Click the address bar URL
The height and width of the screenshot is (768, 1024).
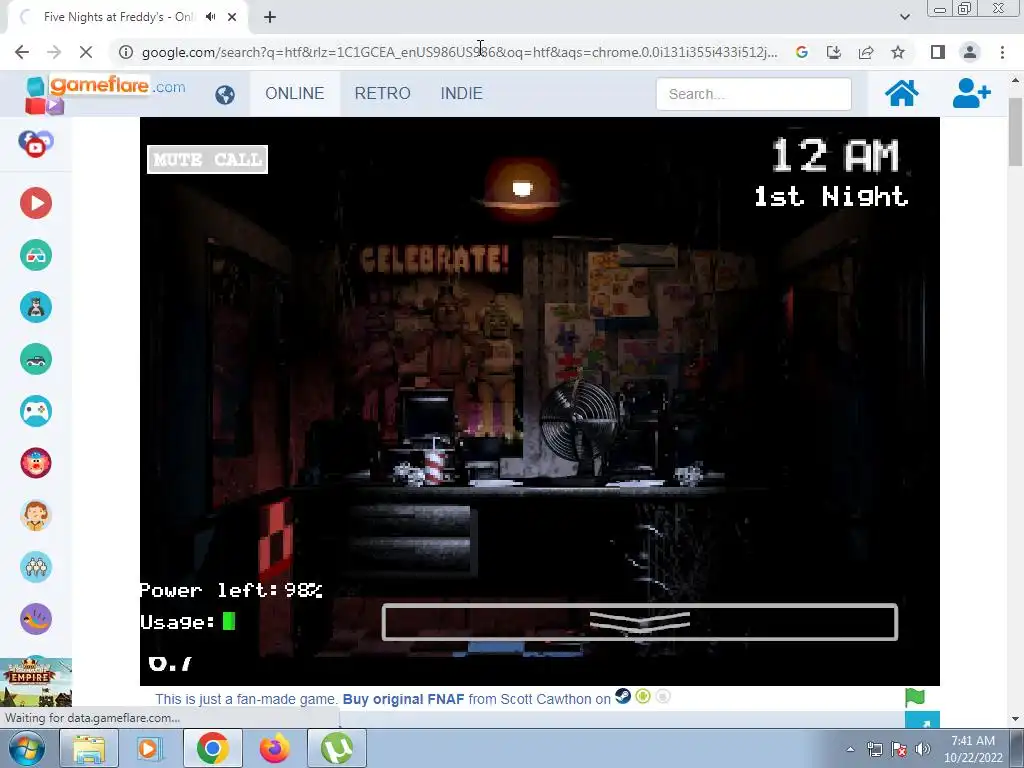[x=459, y=52]
